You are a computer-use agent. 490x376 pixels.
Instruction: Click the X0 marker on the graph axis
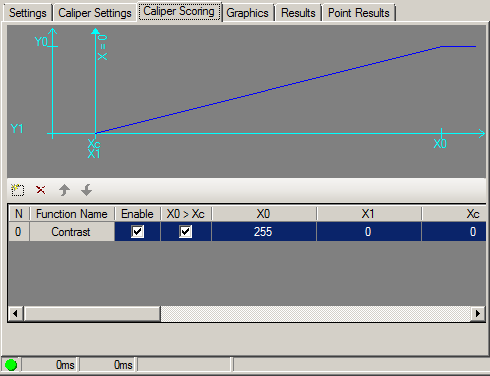coord(440,144)
